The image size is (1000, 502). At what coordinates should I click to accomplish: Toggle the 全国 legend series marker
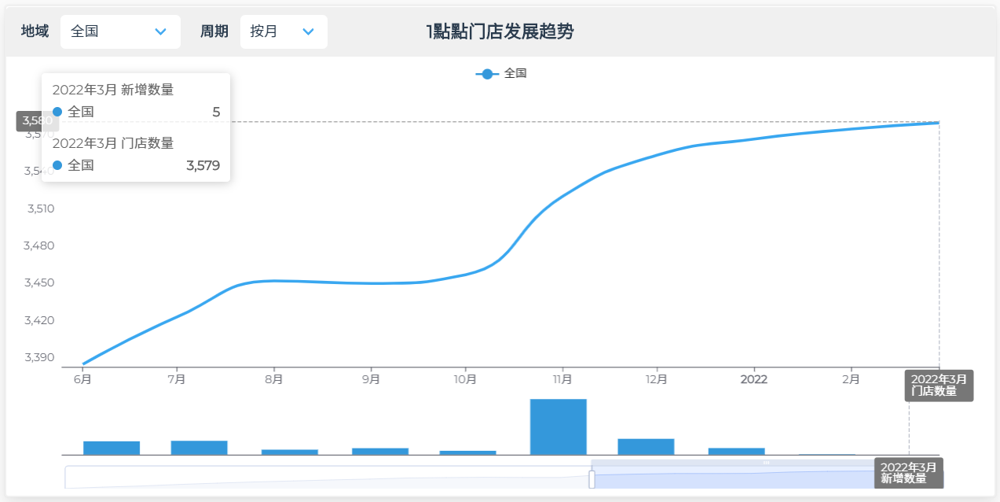click(487, 74)
